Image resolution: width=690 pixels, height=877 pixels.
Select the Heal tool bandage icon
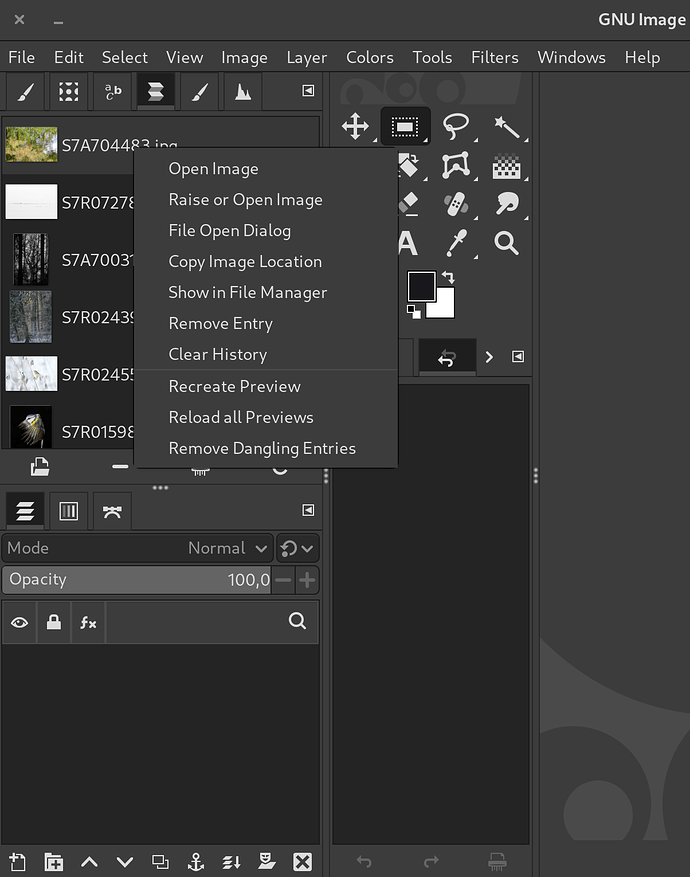point(456,204)
